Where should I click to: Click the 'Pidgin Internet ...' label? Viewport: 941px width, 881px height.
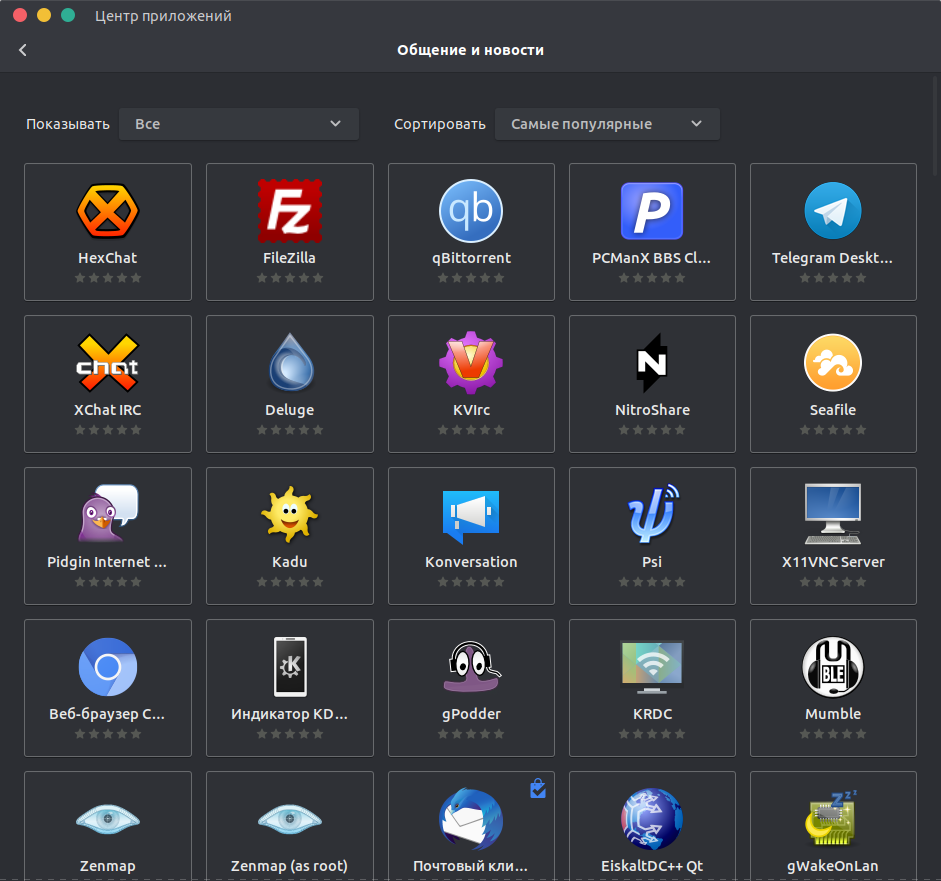[x=107, y=562]
